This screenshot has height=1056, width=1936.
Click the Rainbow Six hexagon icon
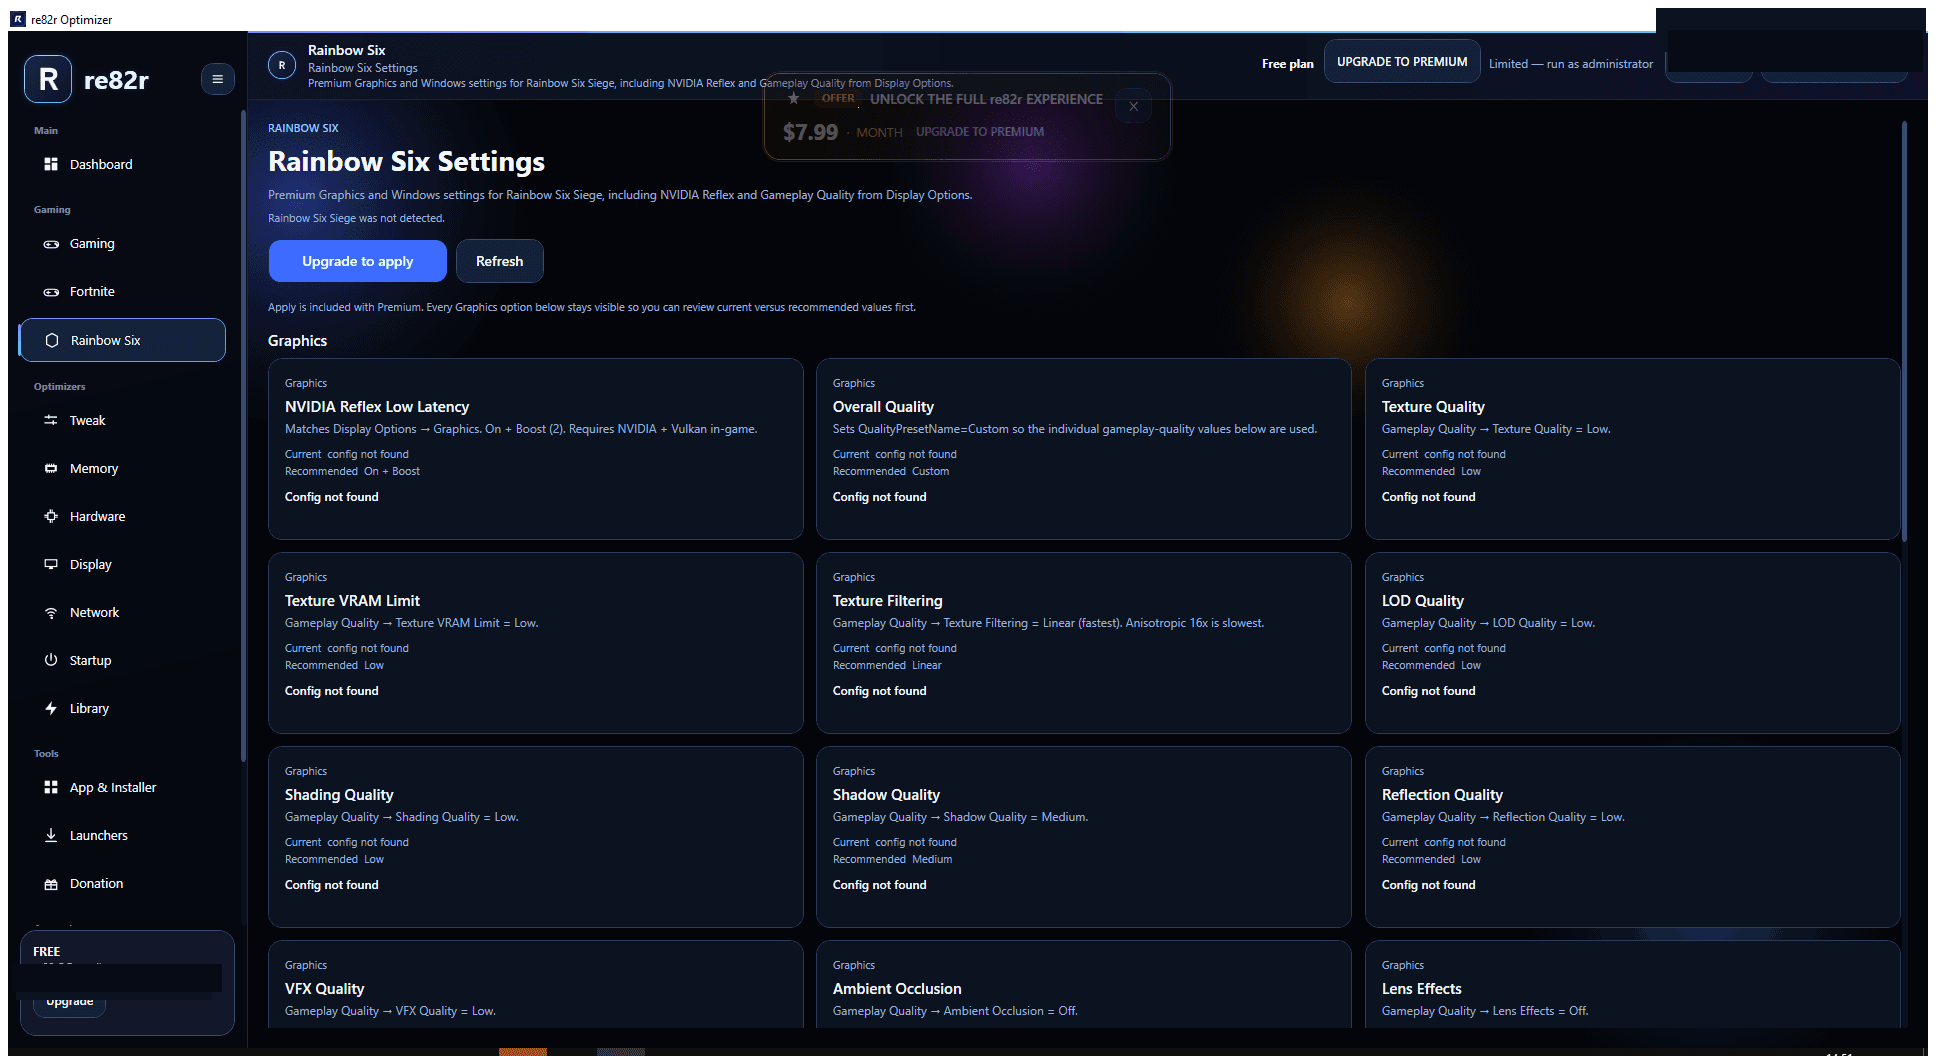click(52, 340)
